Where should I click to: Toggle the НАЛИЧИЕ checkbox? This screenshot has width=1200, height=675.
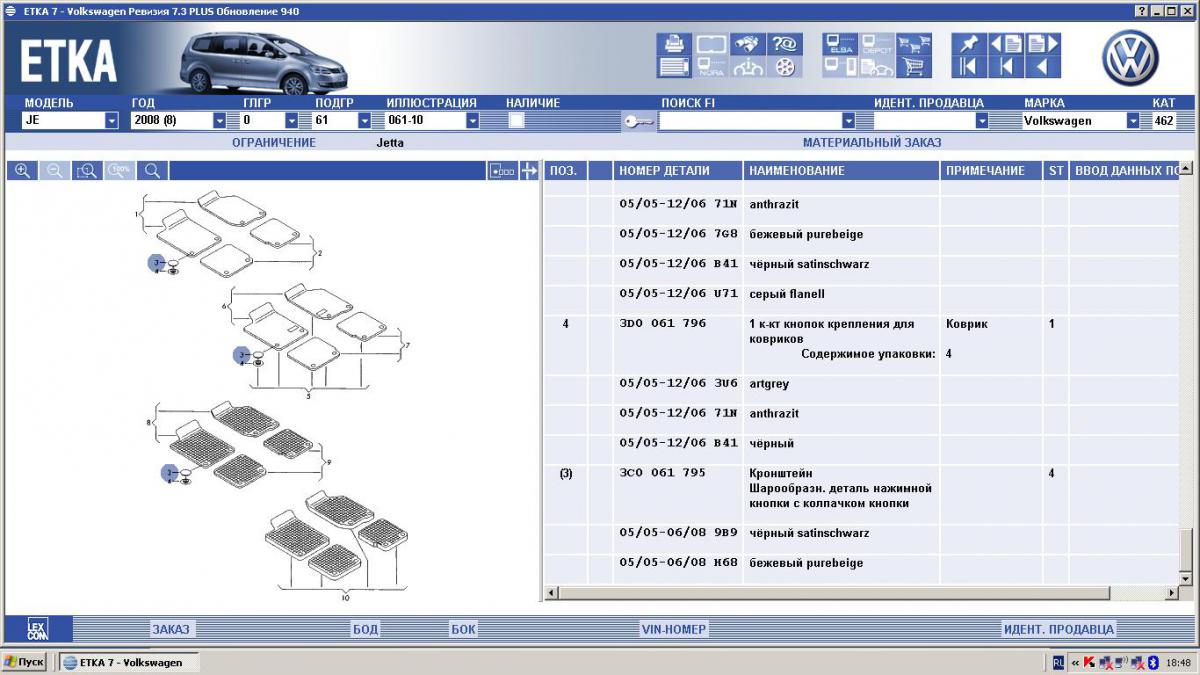pyautogui.click(x=516, y=121)
